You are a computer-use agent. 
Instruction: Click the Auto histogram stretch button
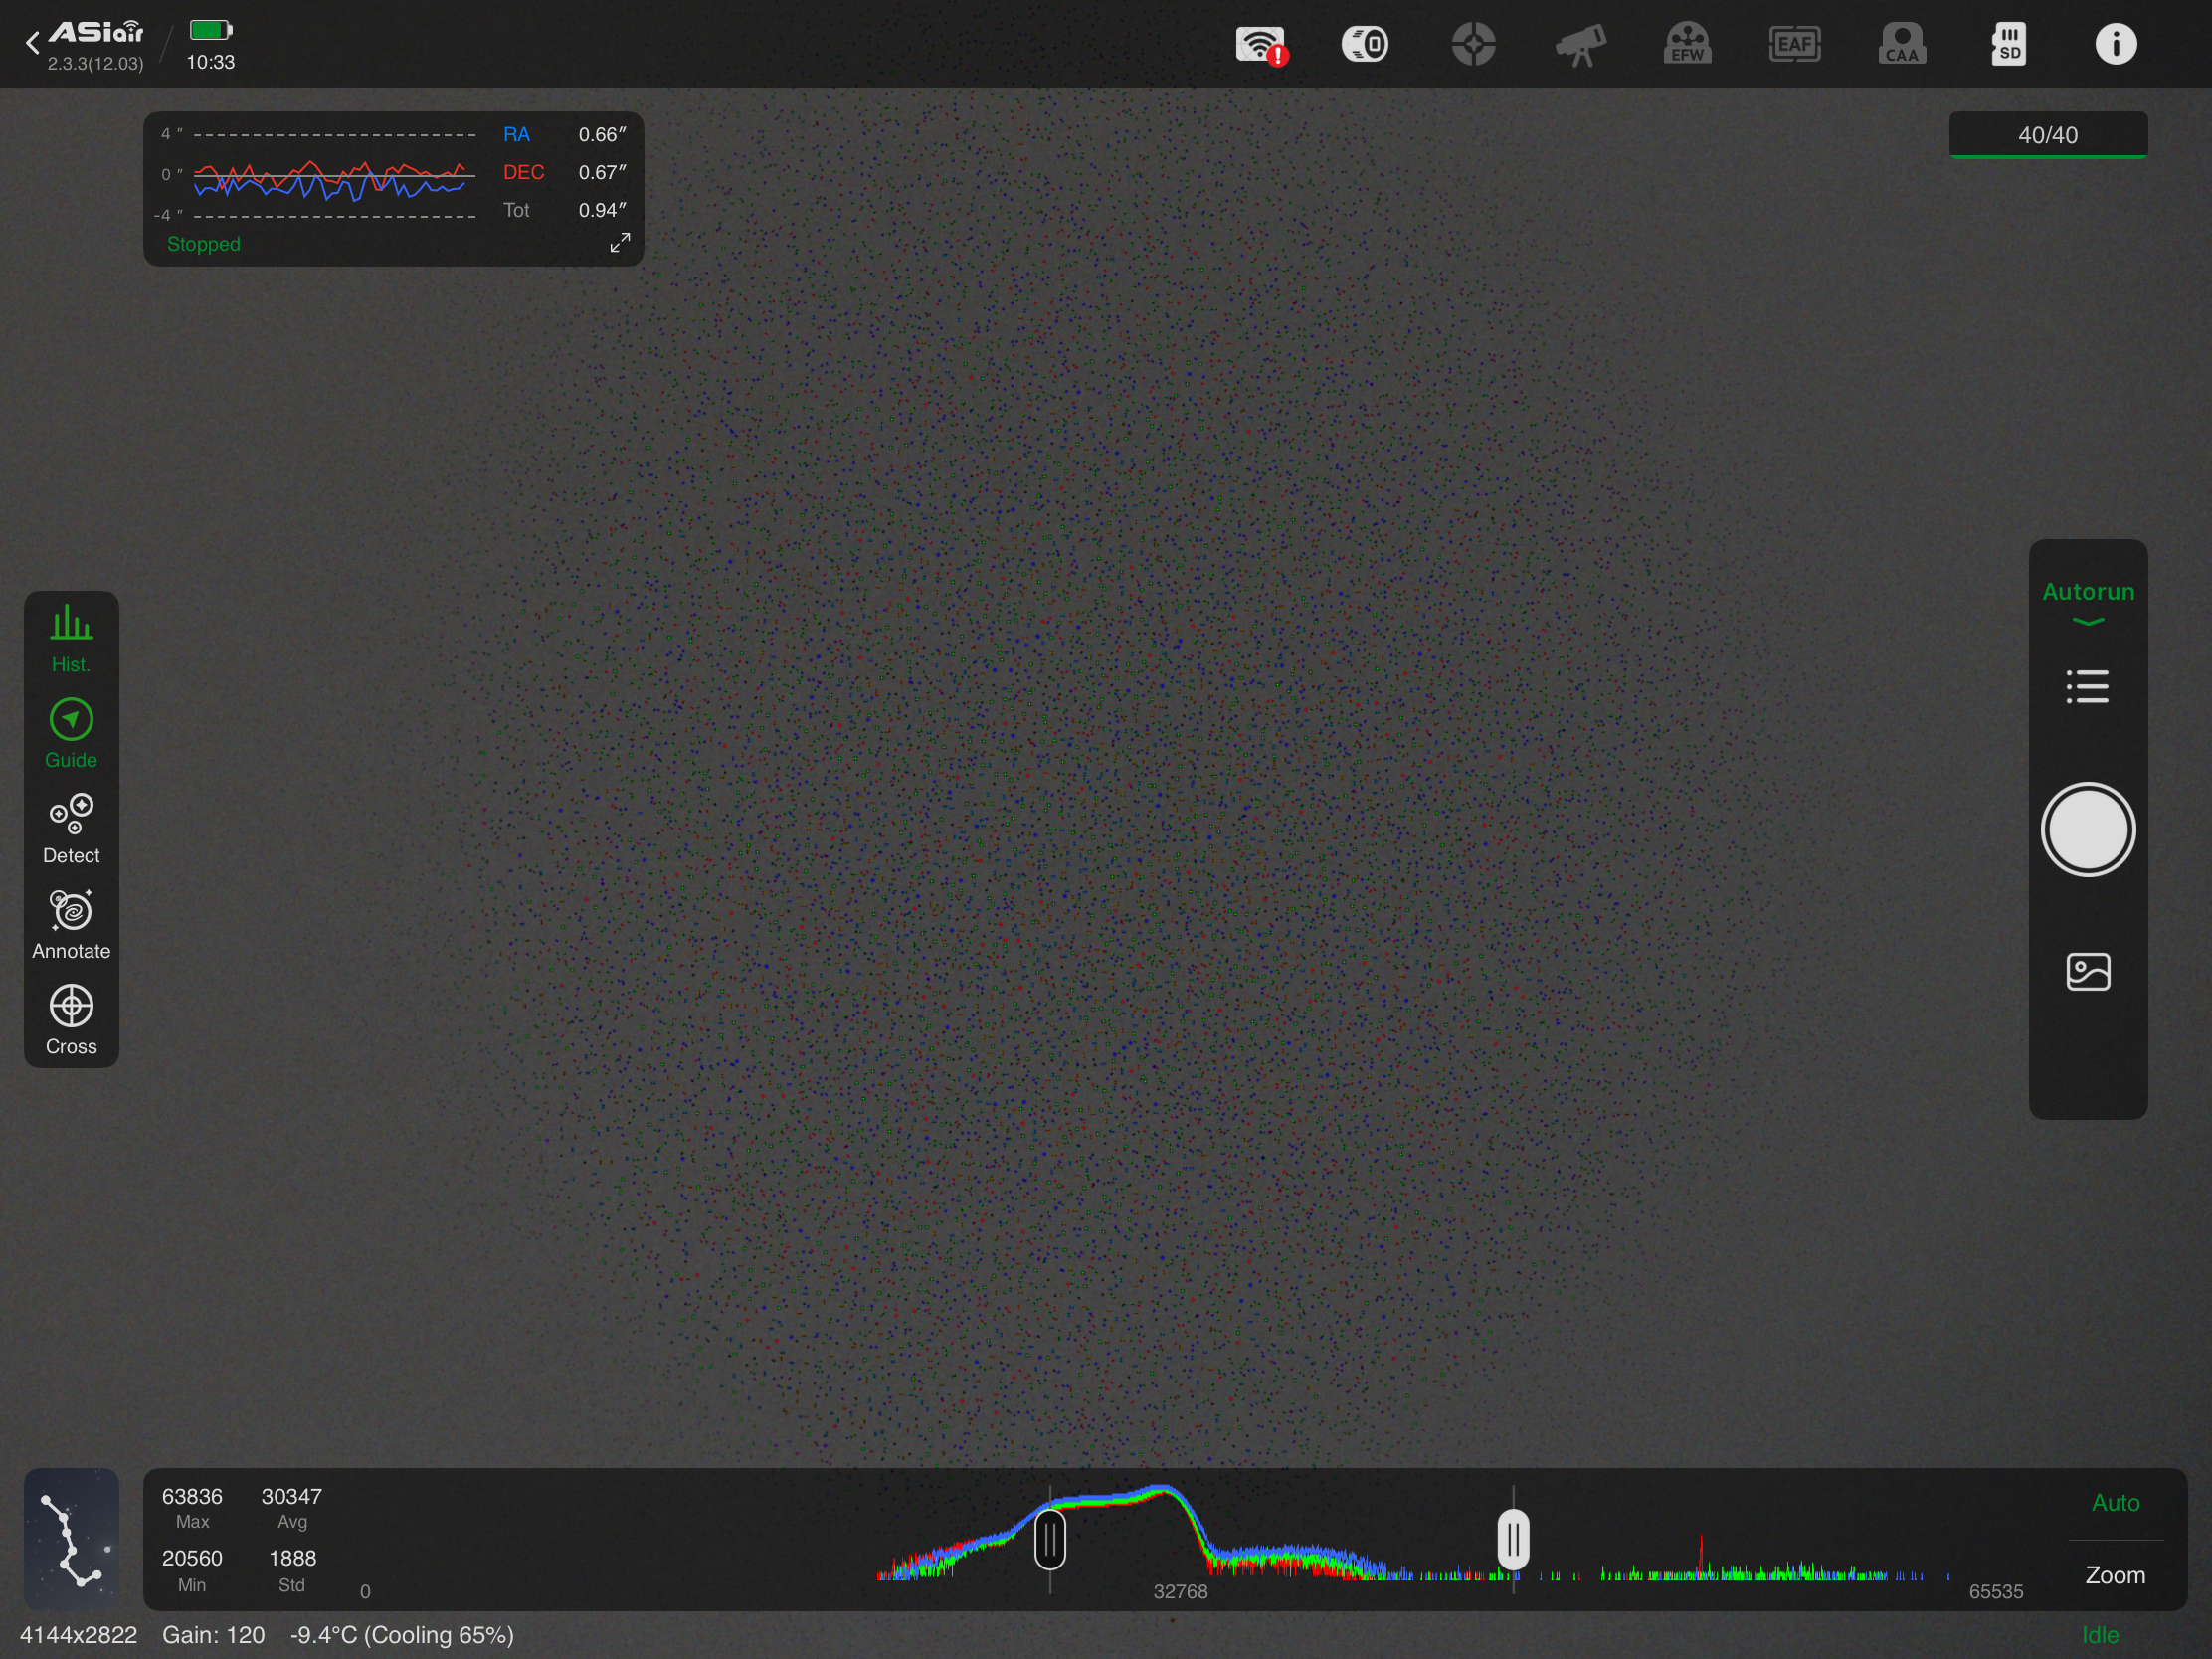click(x=2115, y=1503)
